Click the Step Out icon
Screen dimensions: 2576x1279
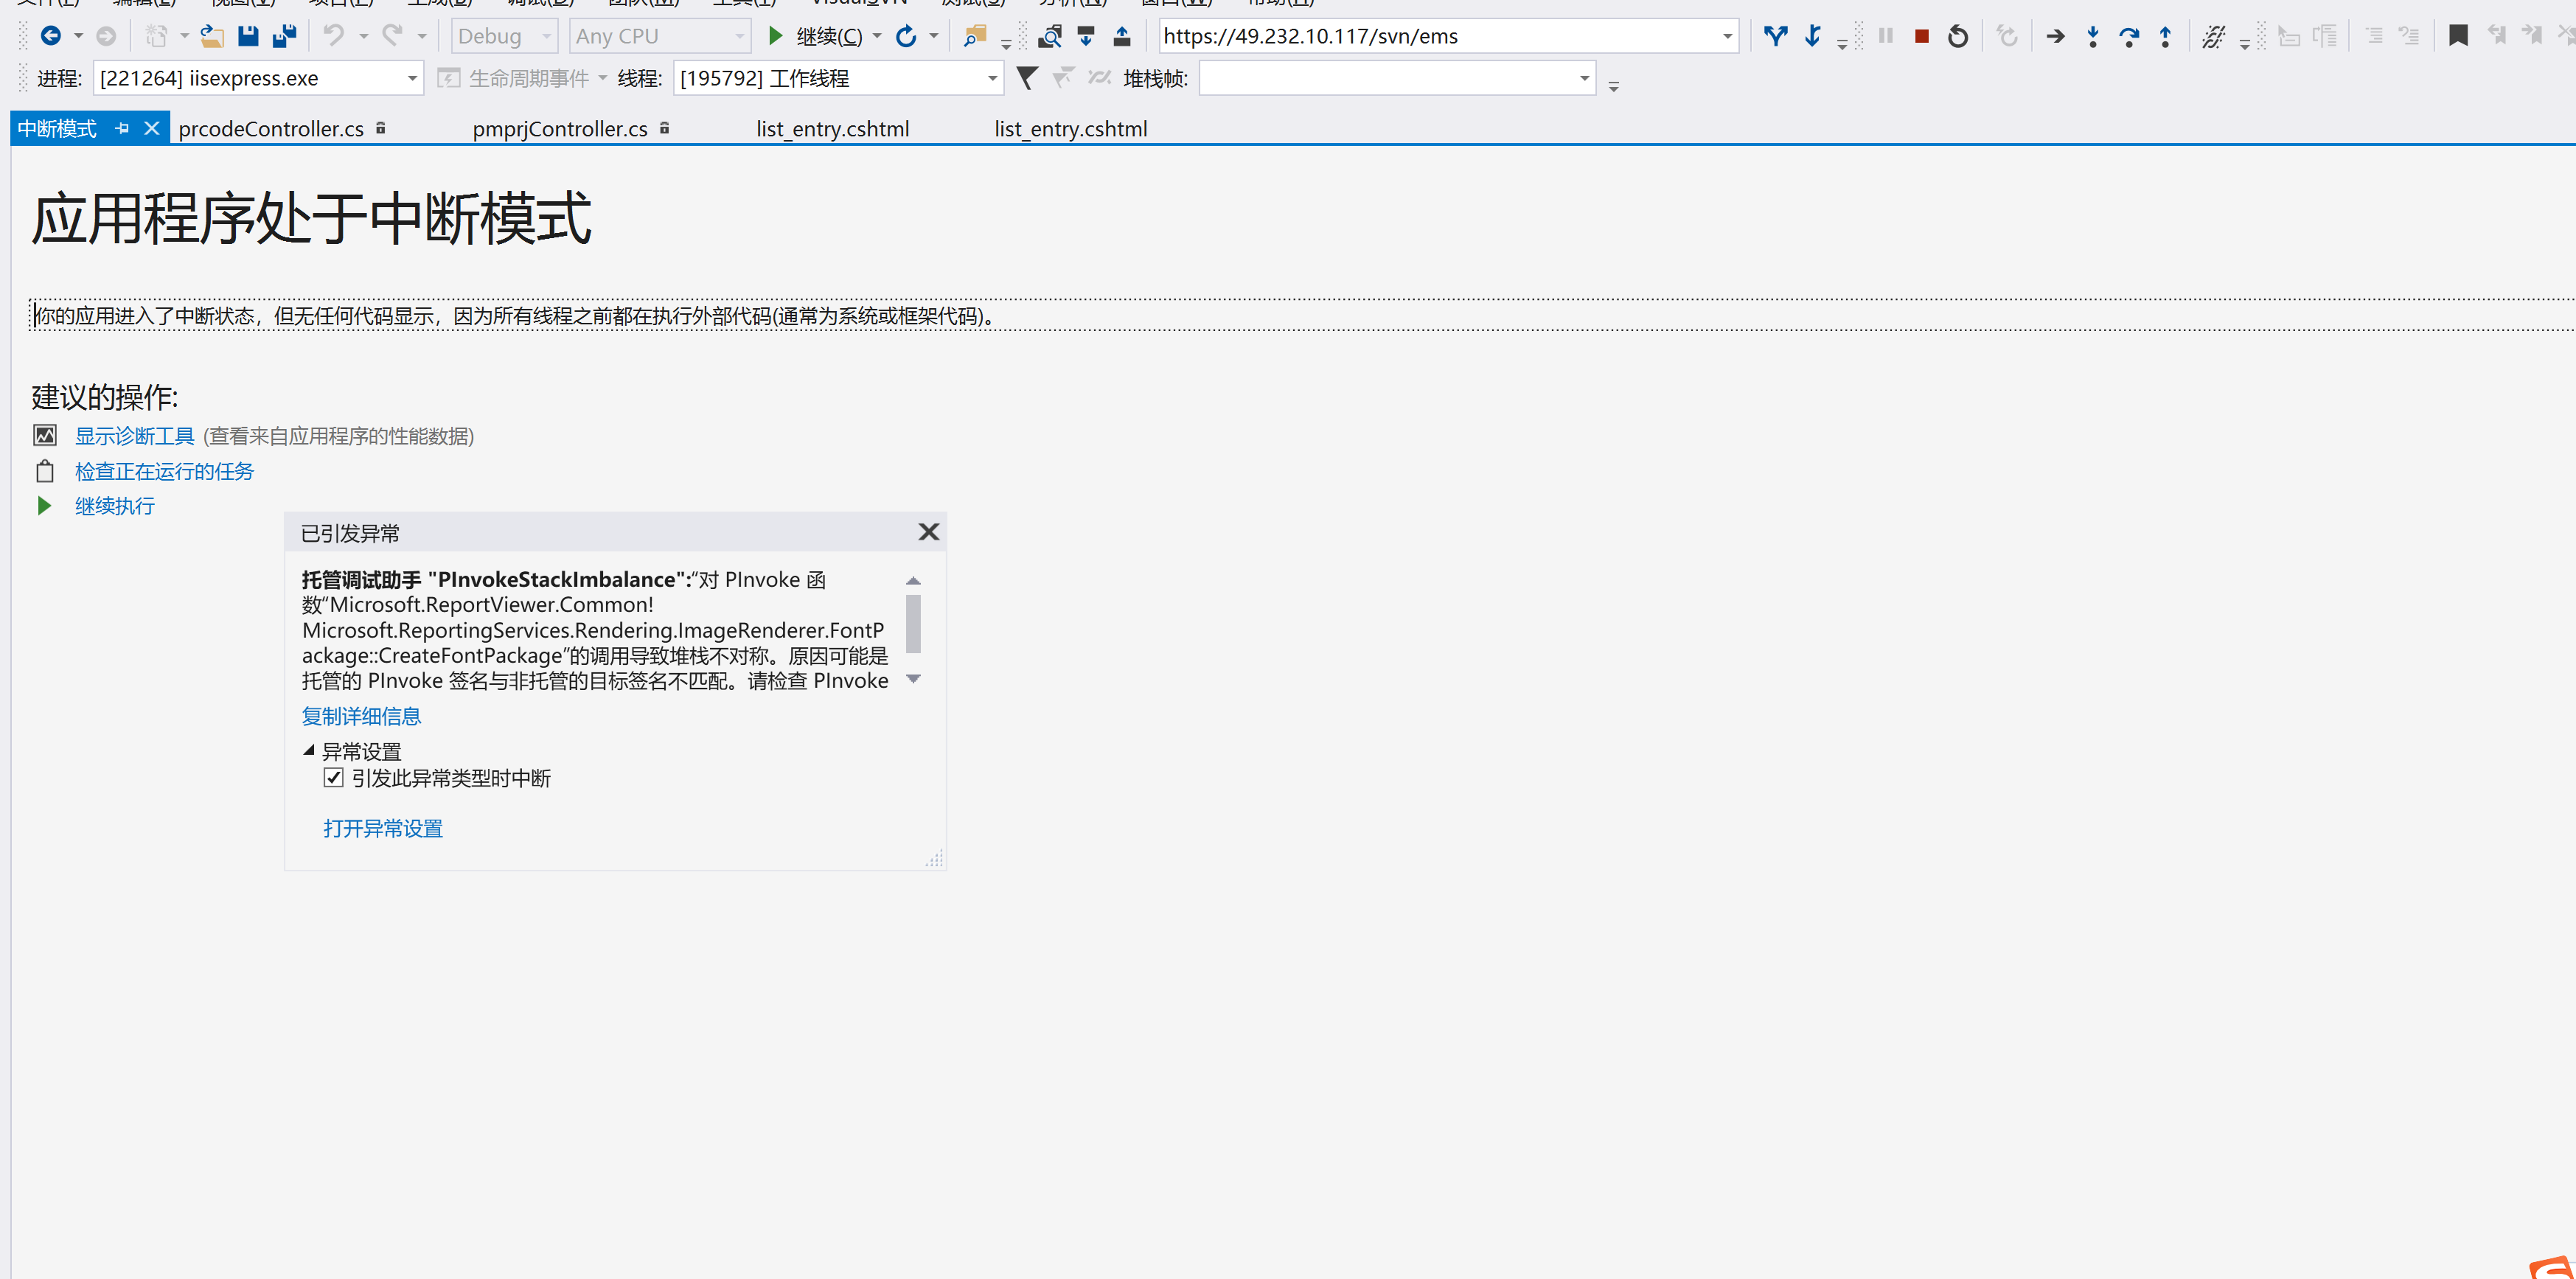2165,37
